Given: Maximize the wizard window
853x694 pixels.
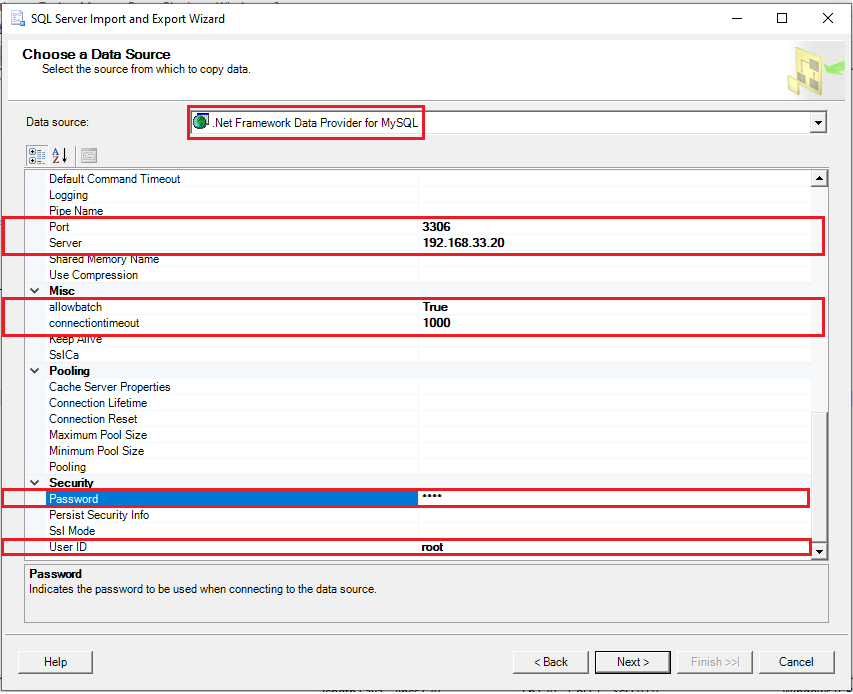Looking at the screenshot, I should (782, 18).
